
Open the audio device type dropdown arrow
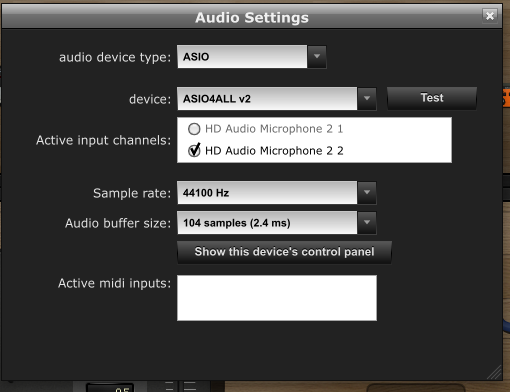click(317, 57)
